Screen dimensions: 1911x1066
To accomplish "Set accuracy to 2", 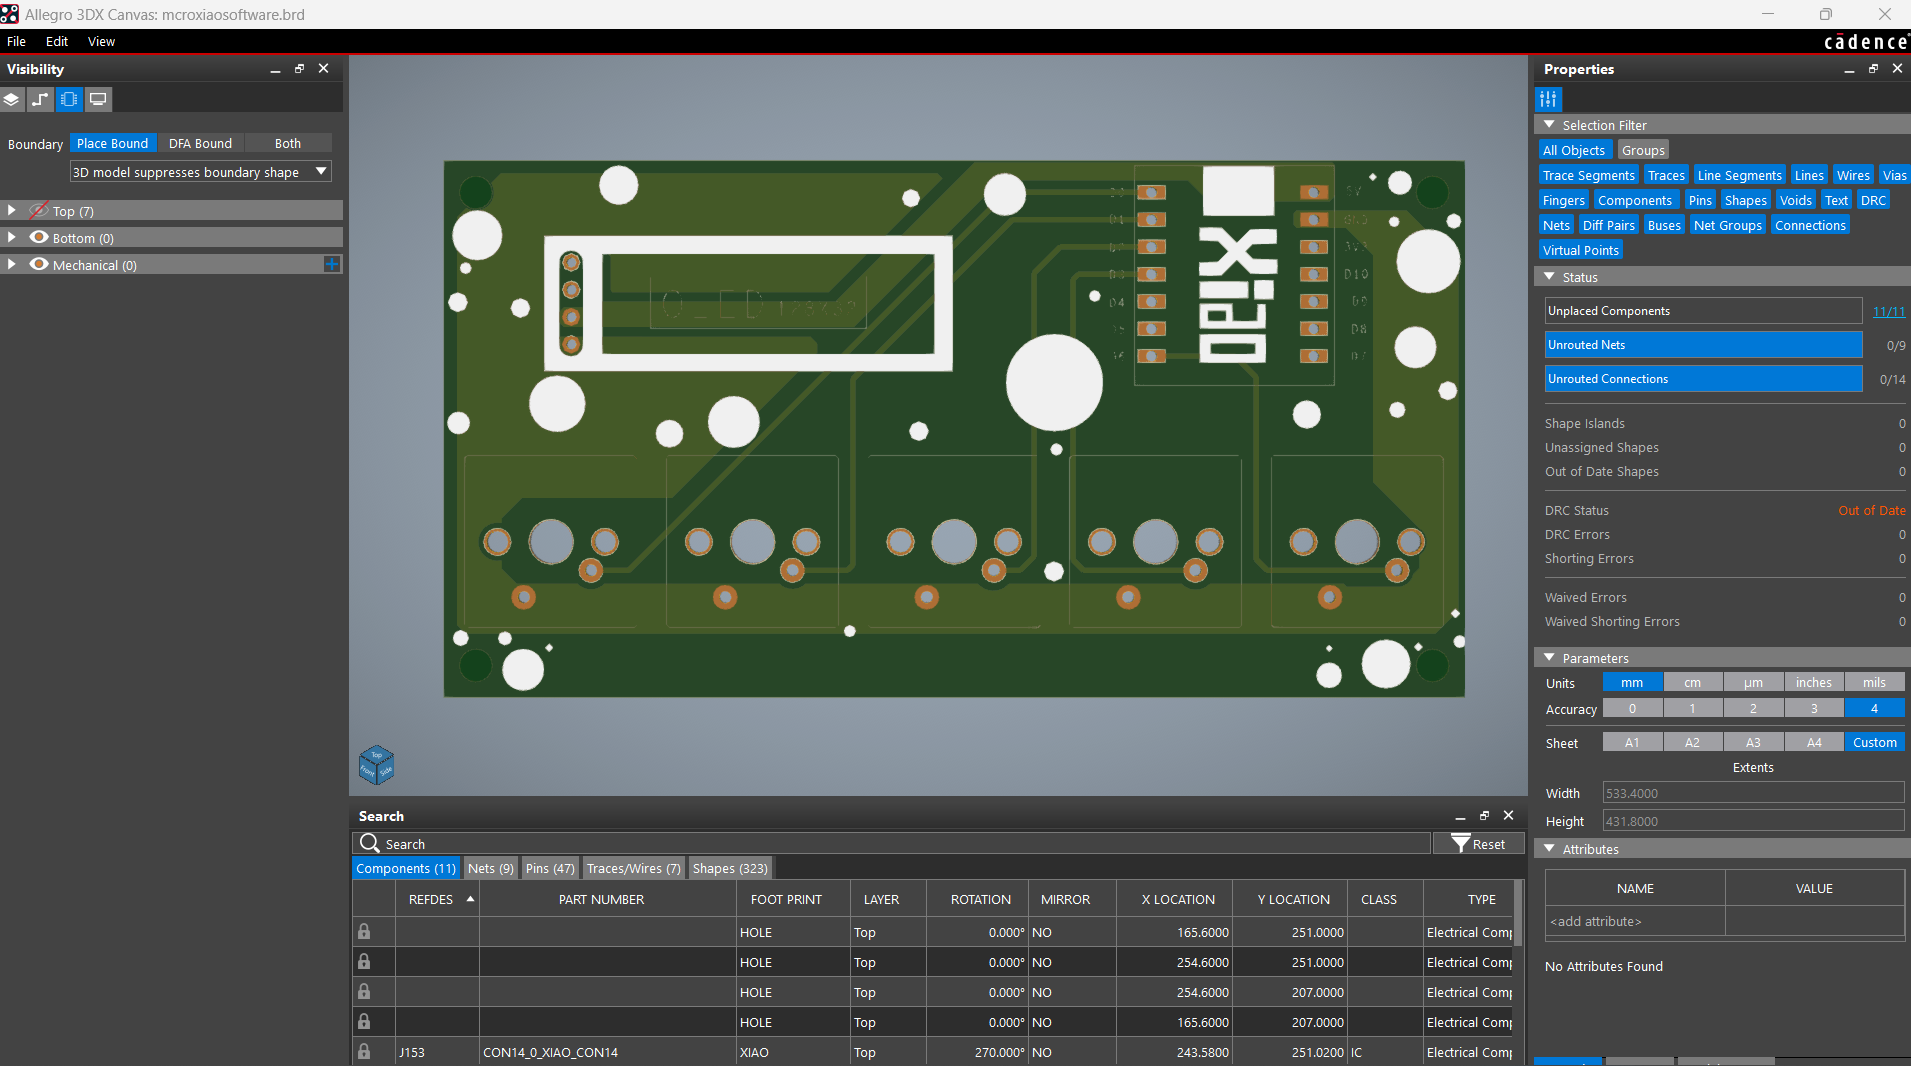I will 1752,708.
